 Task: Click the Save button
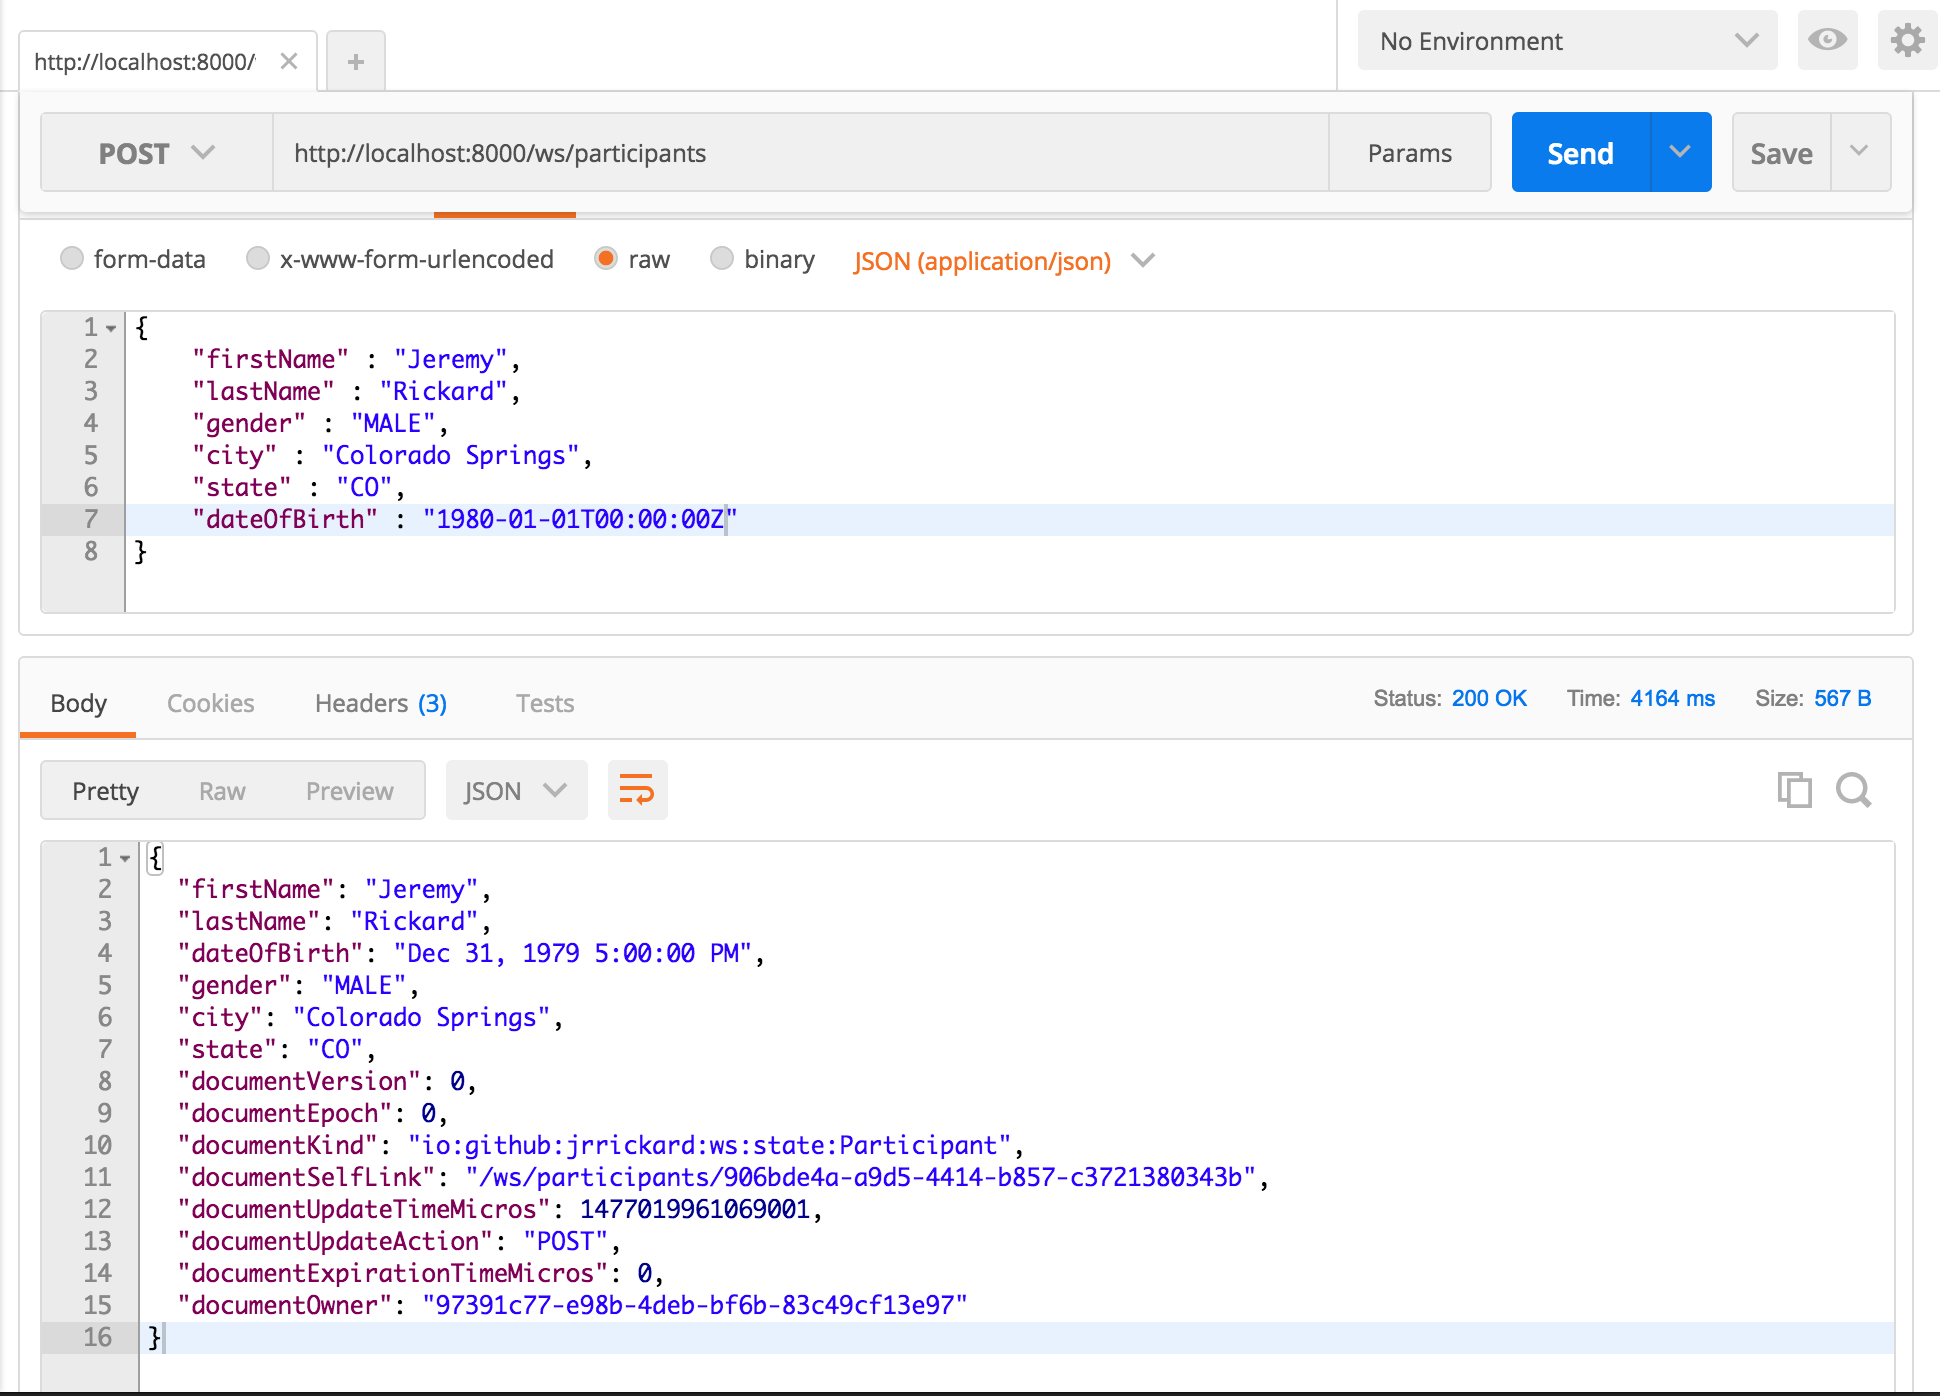(x=1781, y=152)
